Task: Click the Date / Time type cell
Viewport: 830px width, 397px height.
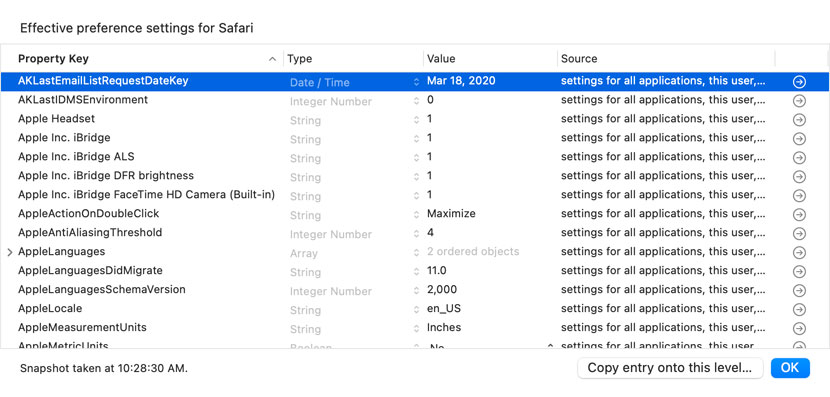Action: click(x=320, y=83)
